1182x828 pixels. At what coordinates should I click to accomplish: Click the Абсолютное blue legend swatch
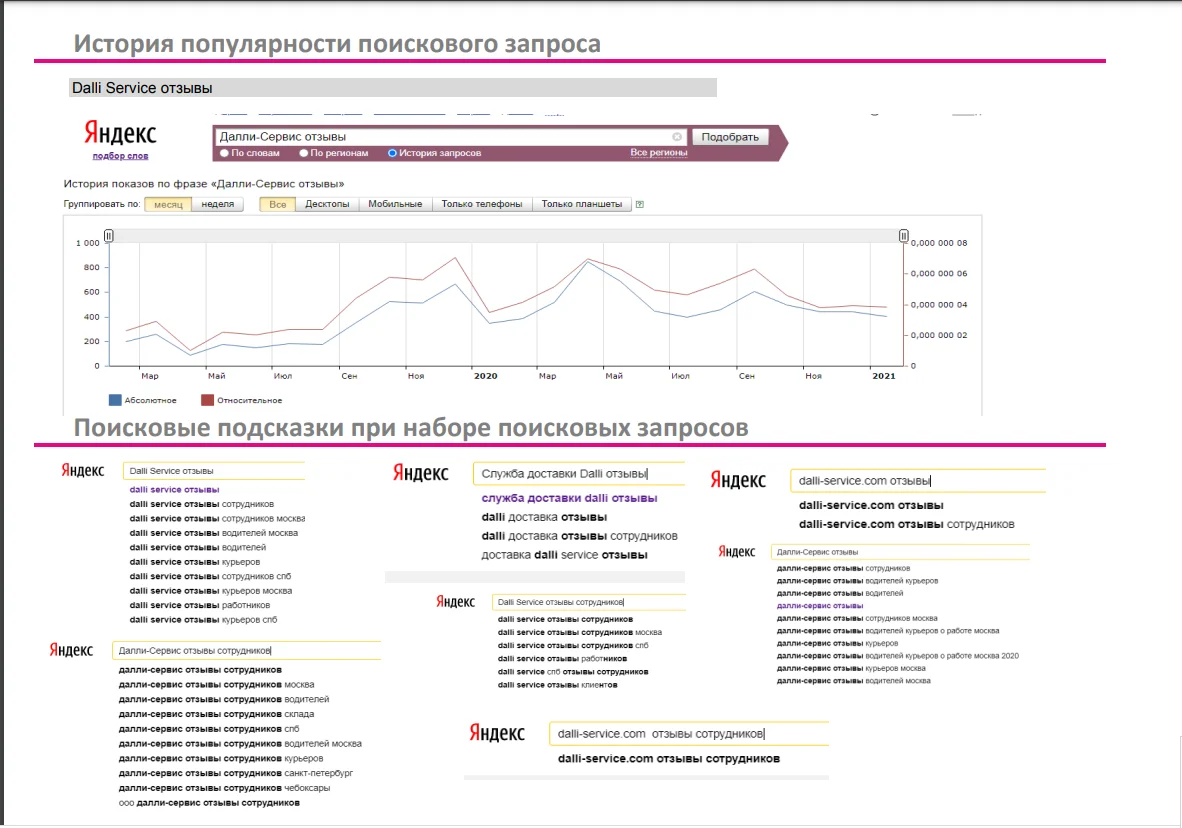[x=115, y=400]
